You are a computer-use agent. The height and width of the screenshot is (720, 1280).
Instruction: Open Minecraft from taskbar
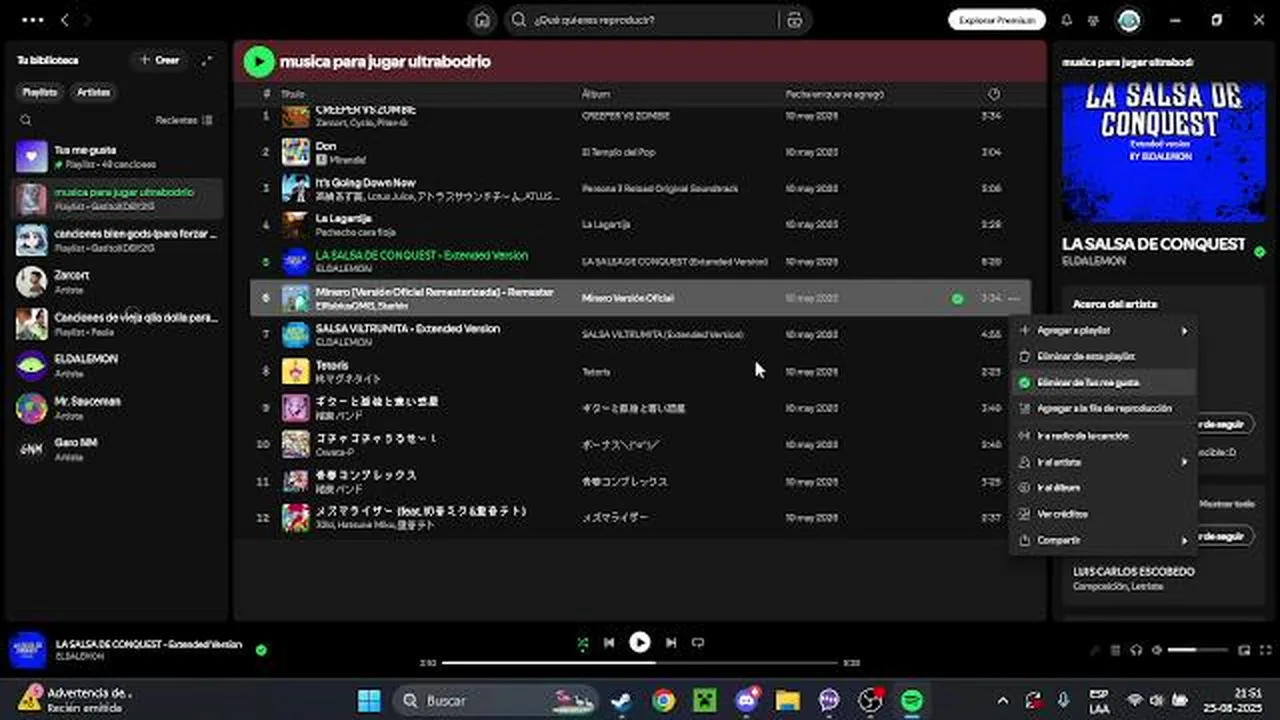(x=705, y=700)
